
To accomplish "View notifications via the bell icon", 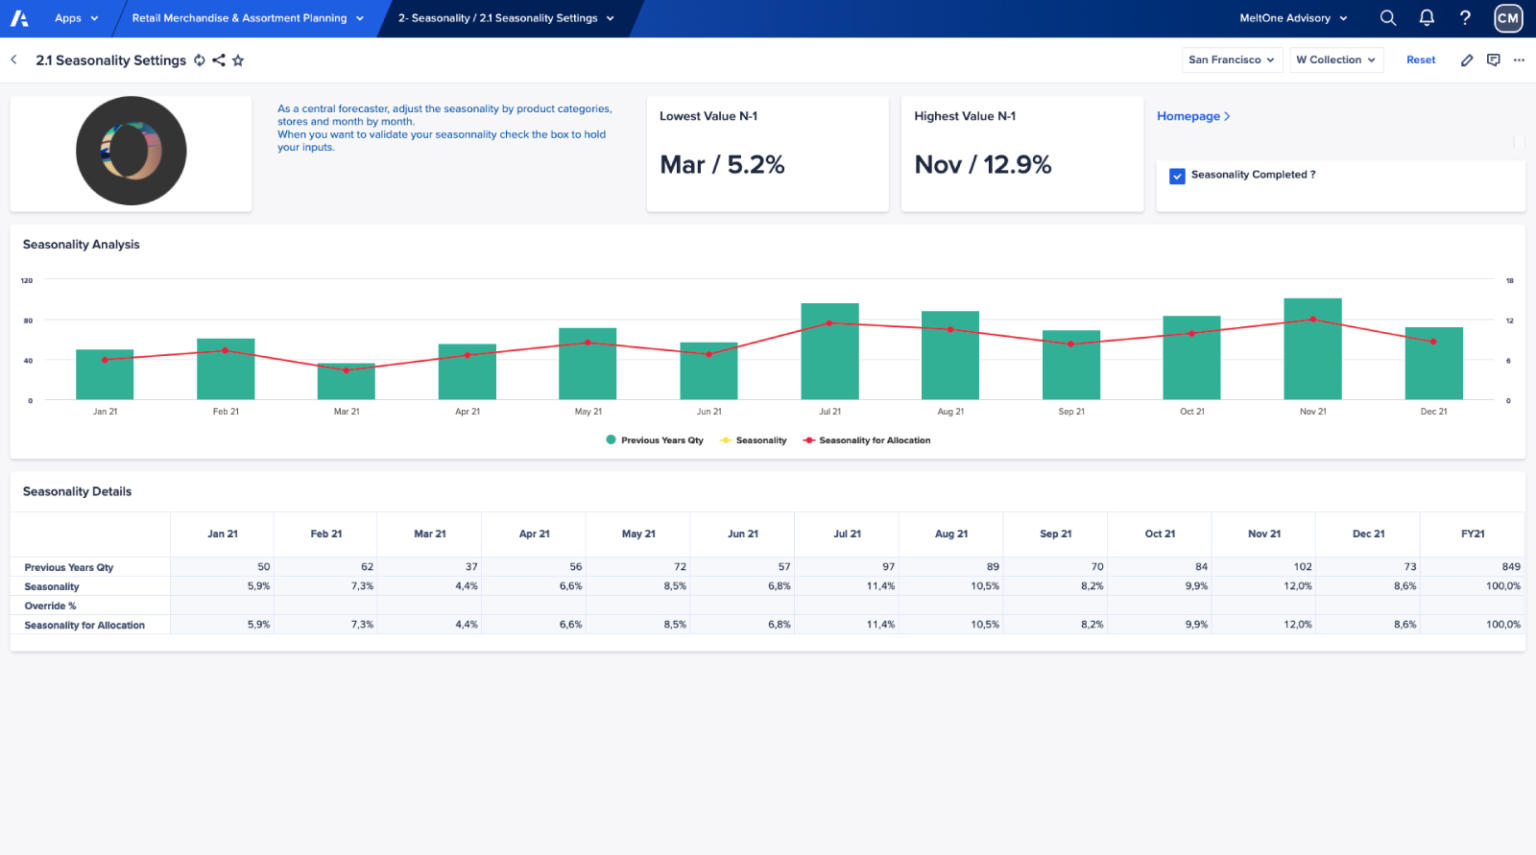I will point(1427,17).
